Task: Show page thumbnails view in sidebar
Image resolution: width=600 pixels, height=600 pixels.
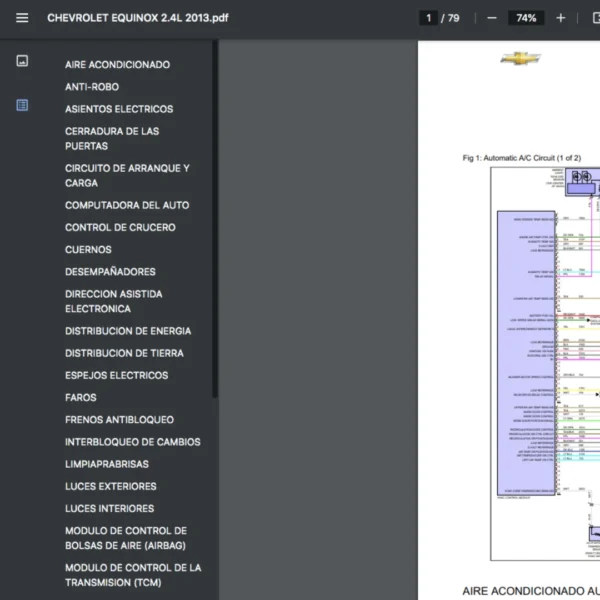Action: tap(22, 61)
